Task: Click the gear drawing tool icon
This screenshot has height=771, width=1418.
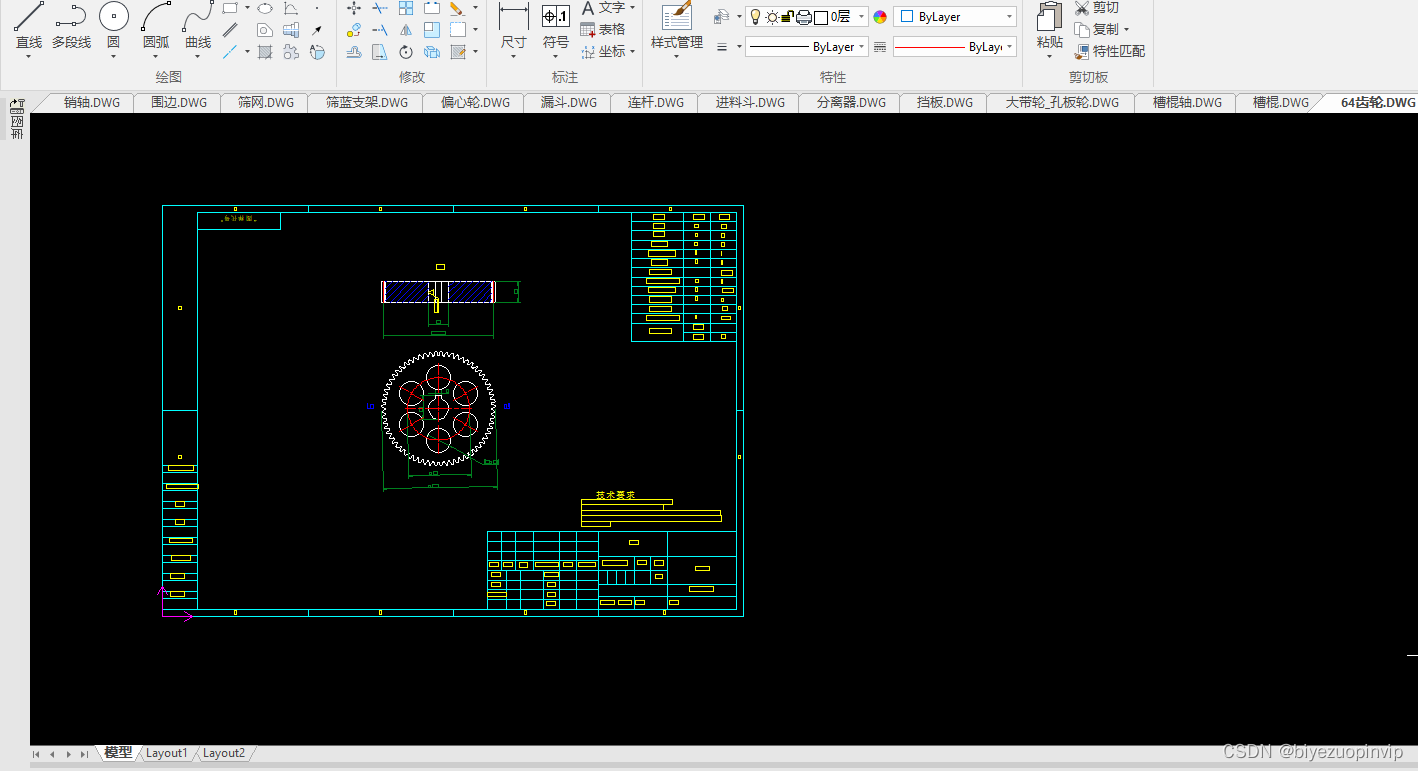Action: pos(291,52)
